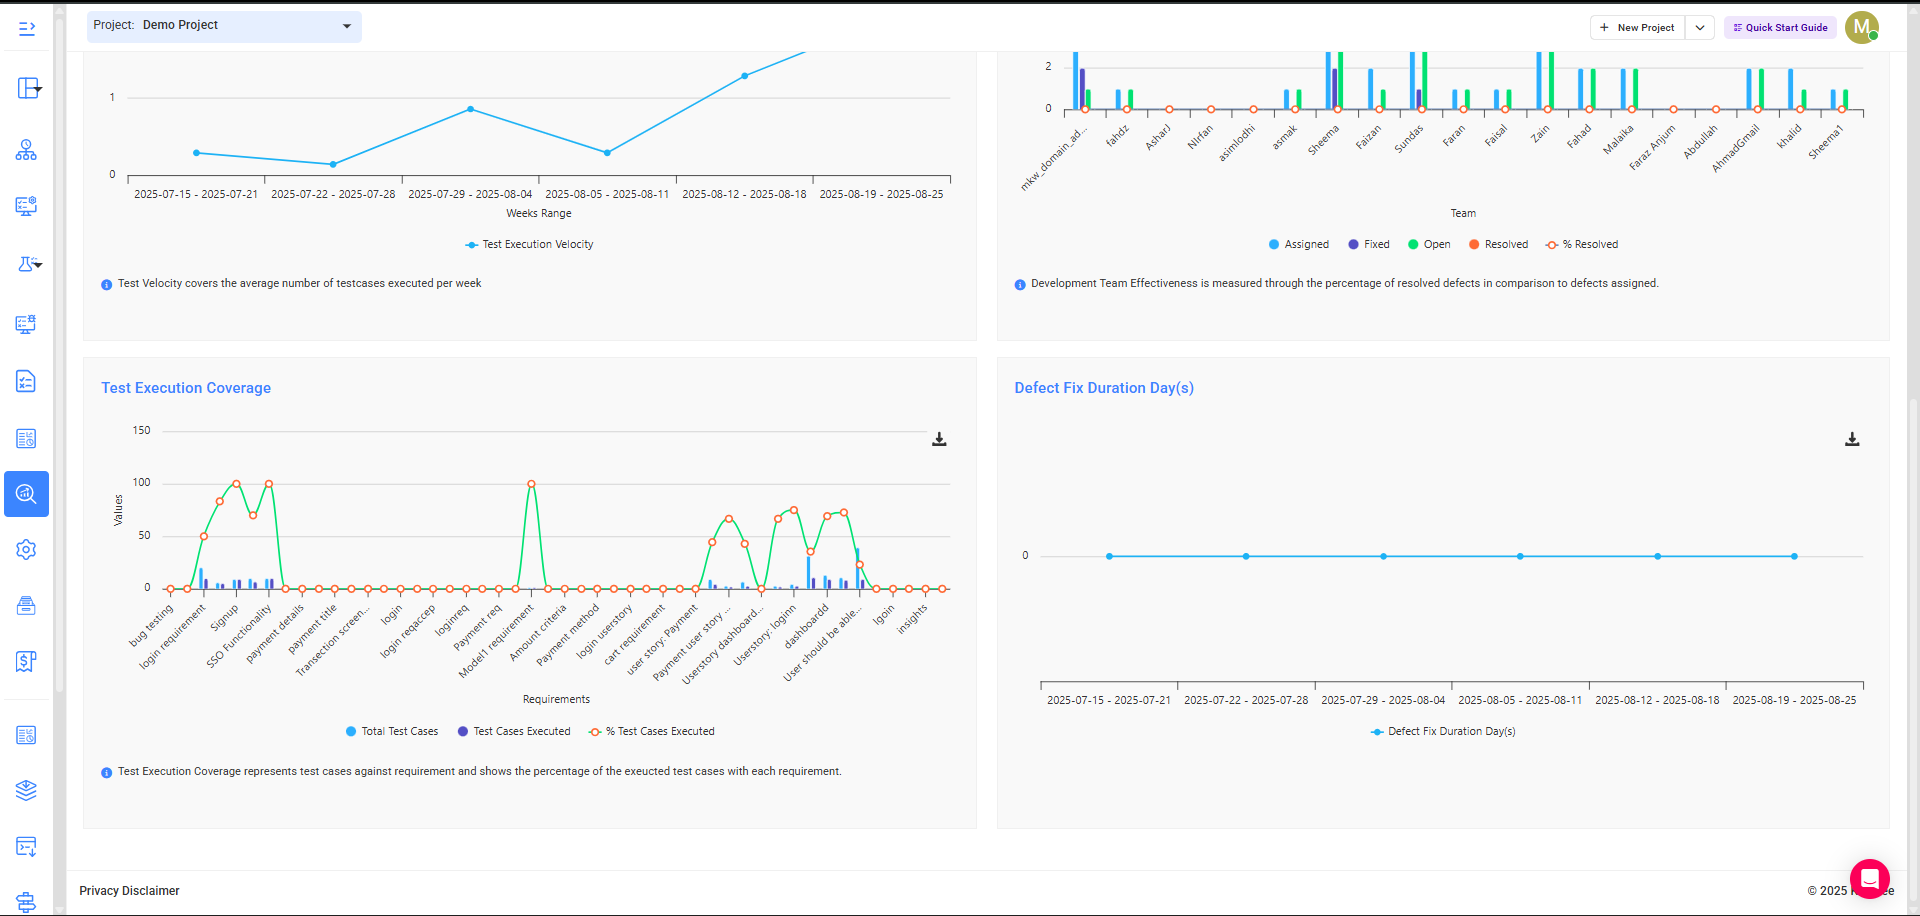Expand the sidebar menu hamburger icon
The image size is (1920, 916).
27,29
